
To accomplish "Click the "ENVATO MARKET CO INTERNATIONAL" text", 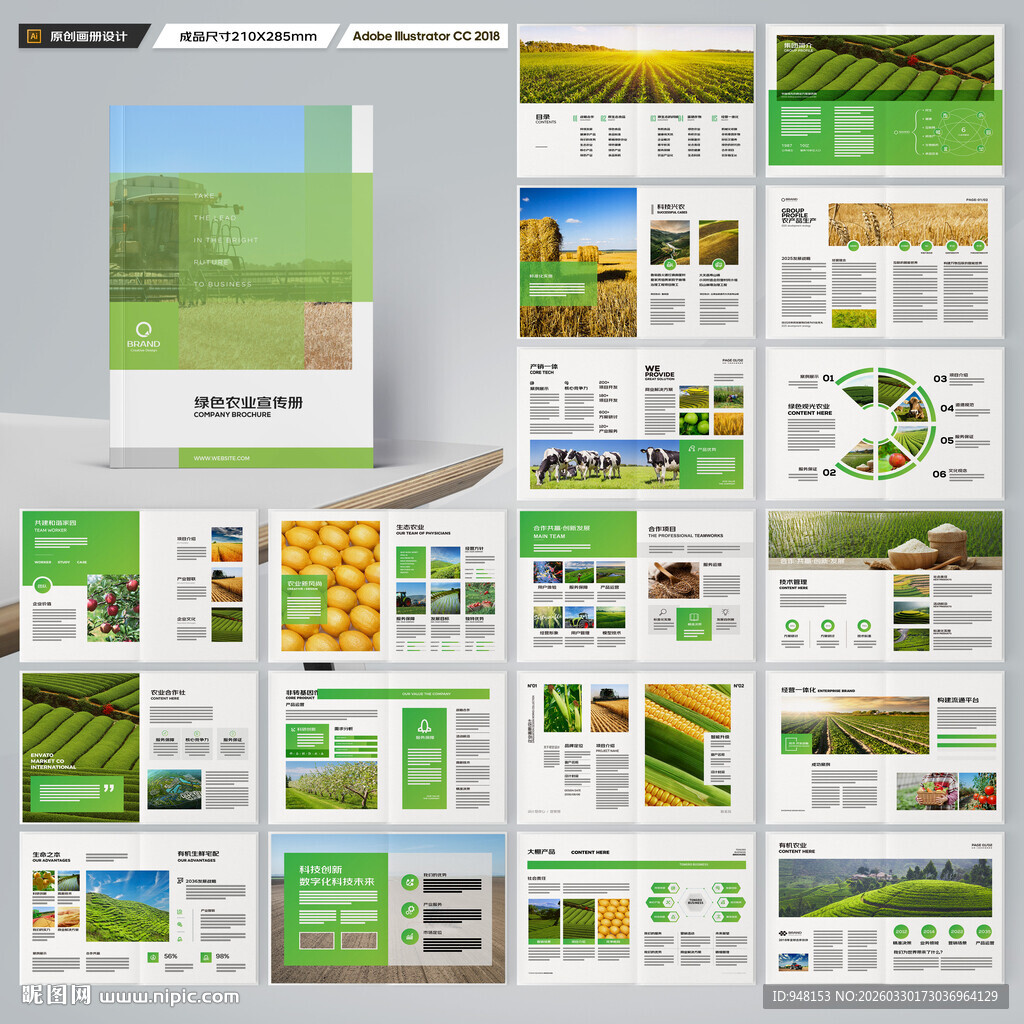I will (53, 761).
